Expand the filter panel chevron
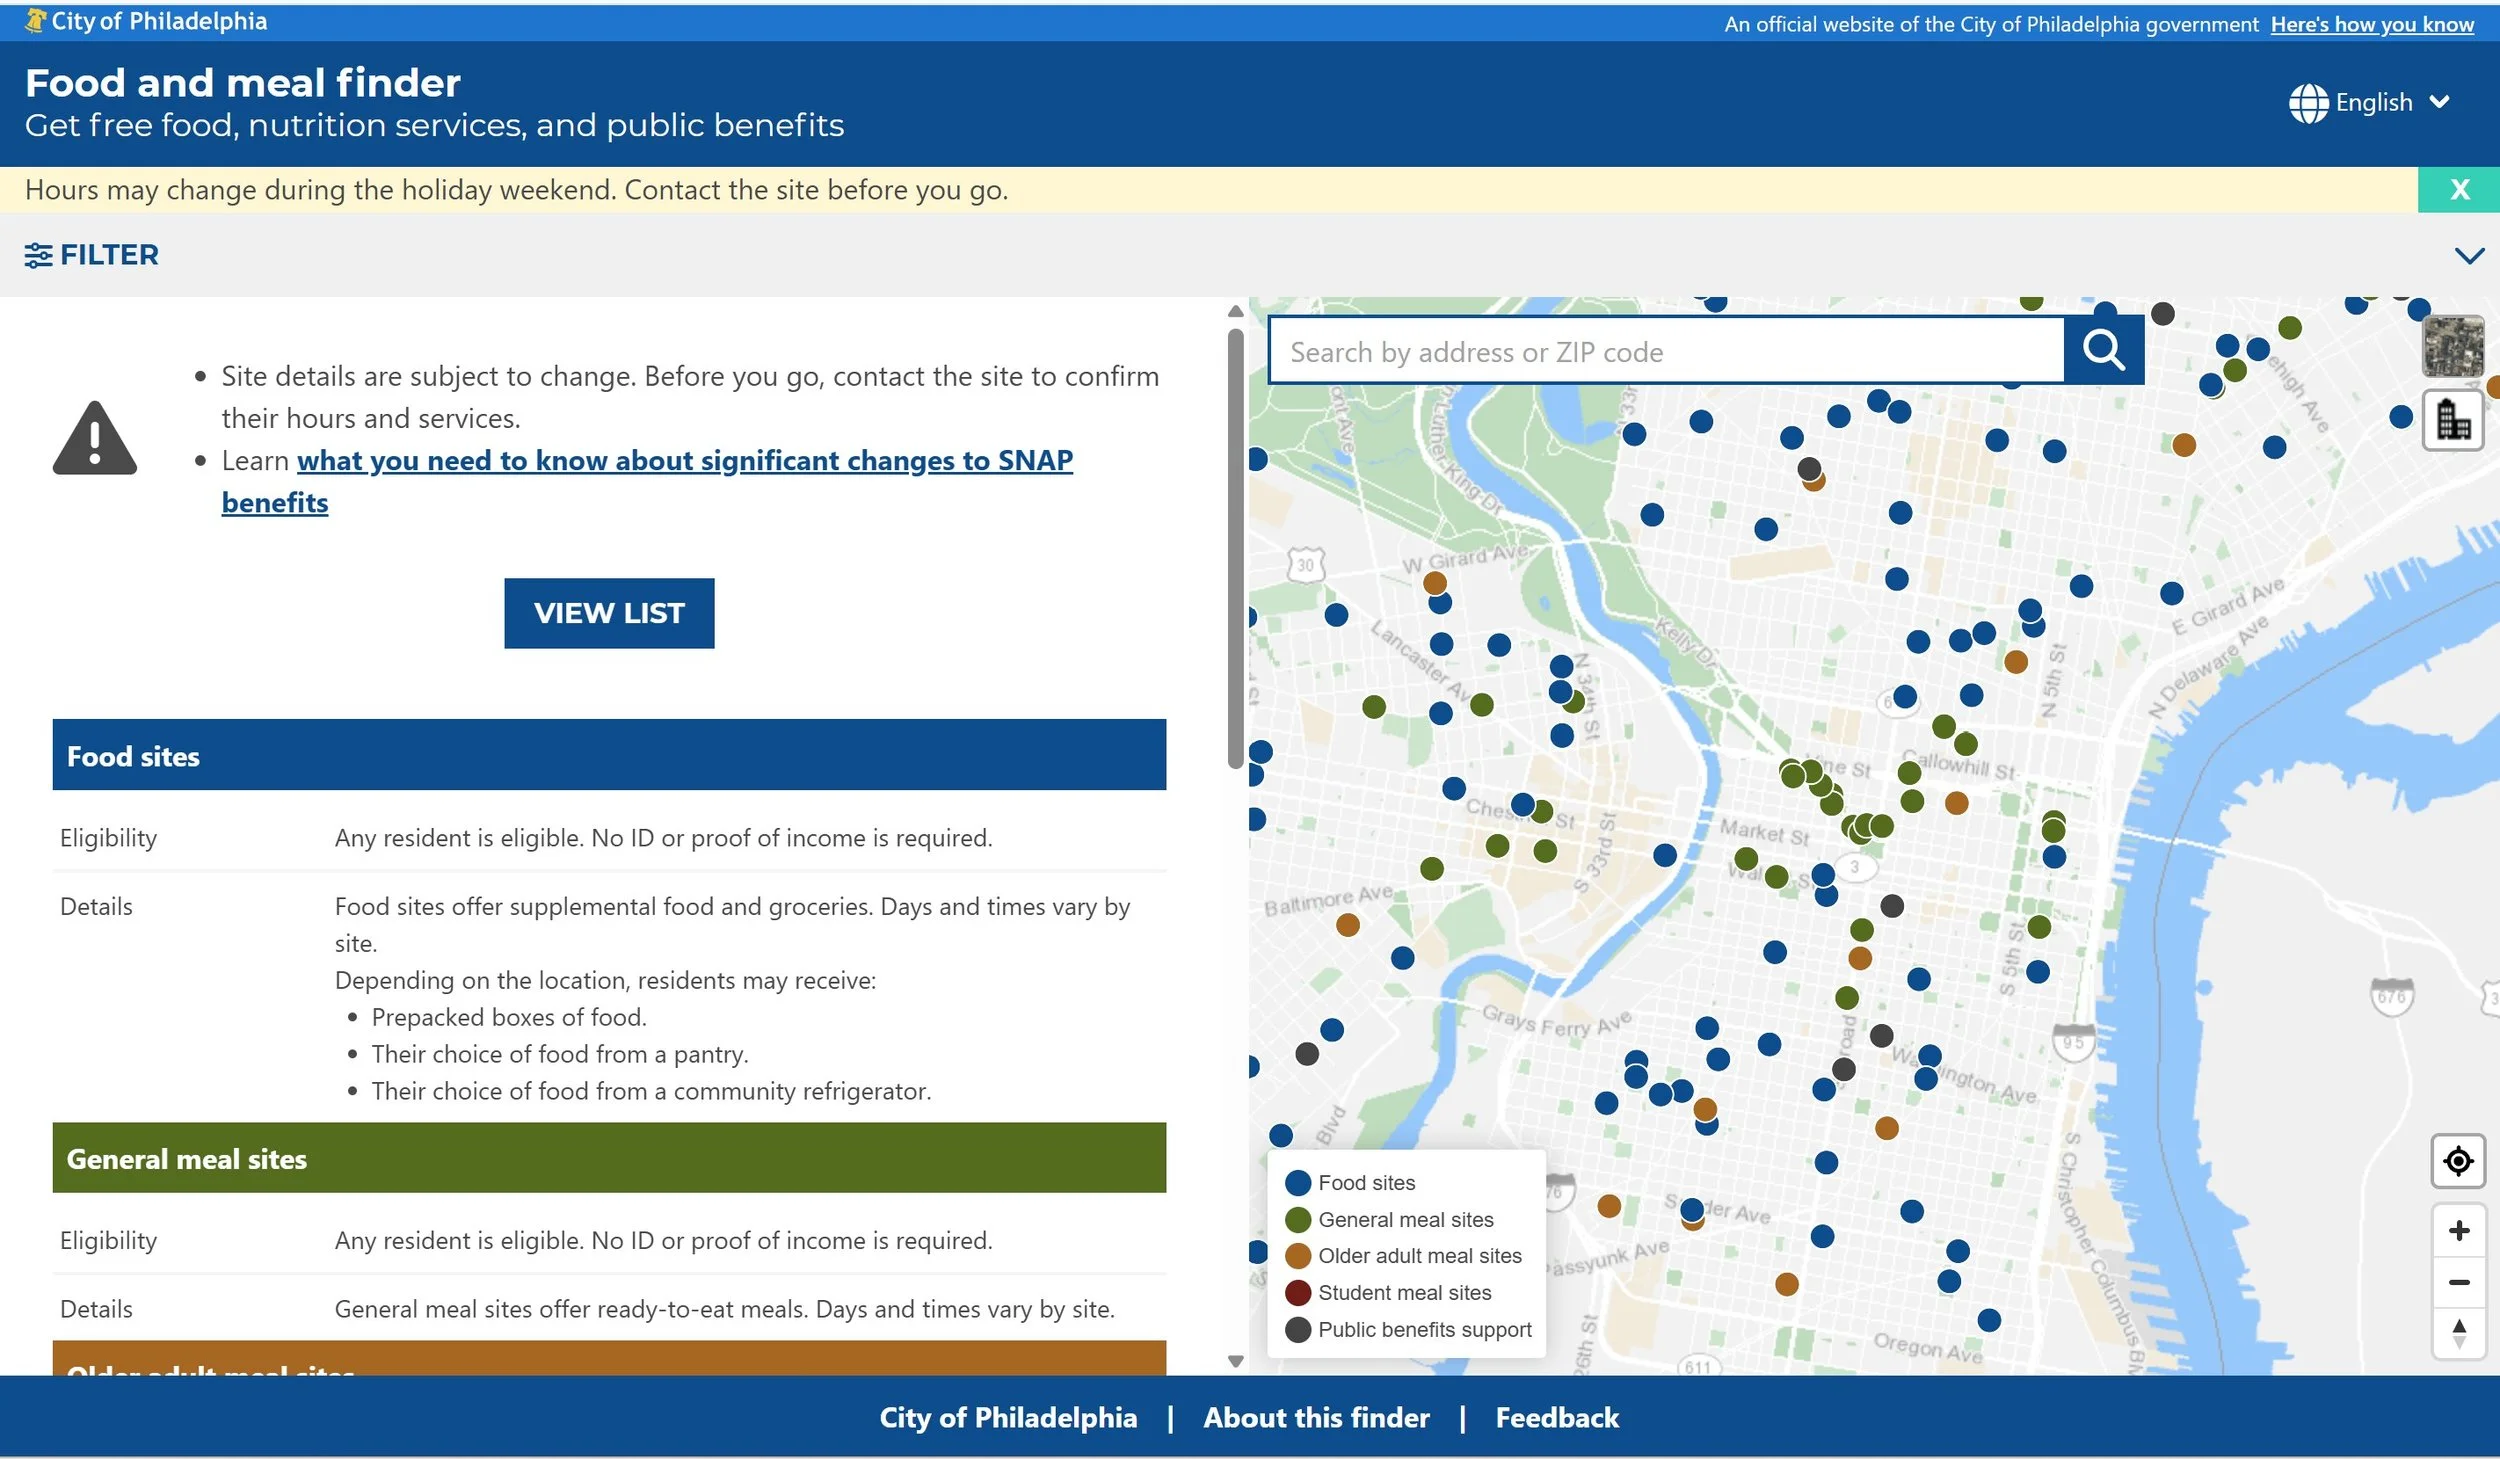Viewport: 2500px width, 1459px height. [2469, 256]
